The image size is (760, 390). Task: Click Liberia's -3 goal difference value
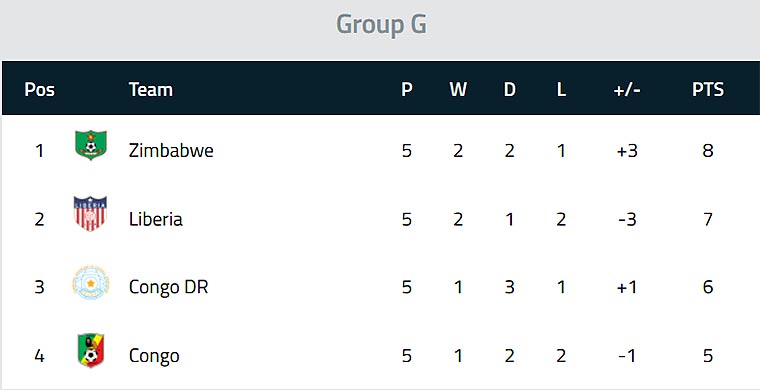(627, 219)
